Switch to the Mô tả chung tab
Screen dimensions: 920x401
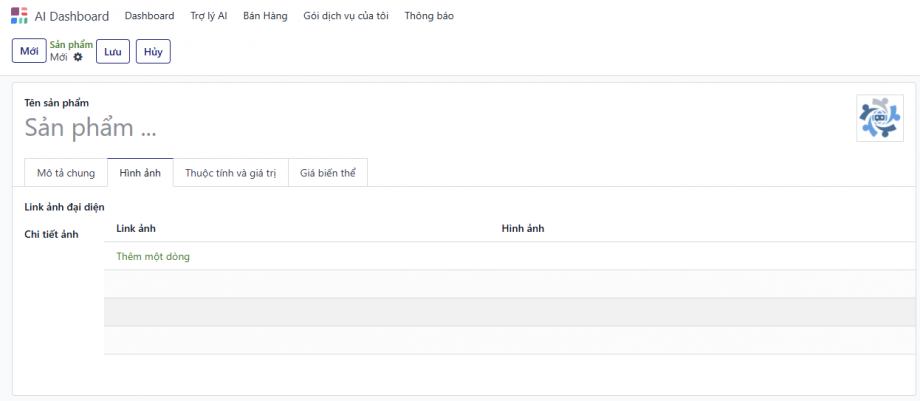66,173
